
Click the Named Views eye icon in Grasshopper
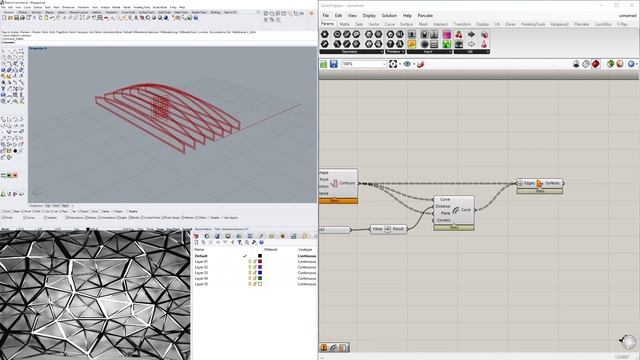coord(407,64)
